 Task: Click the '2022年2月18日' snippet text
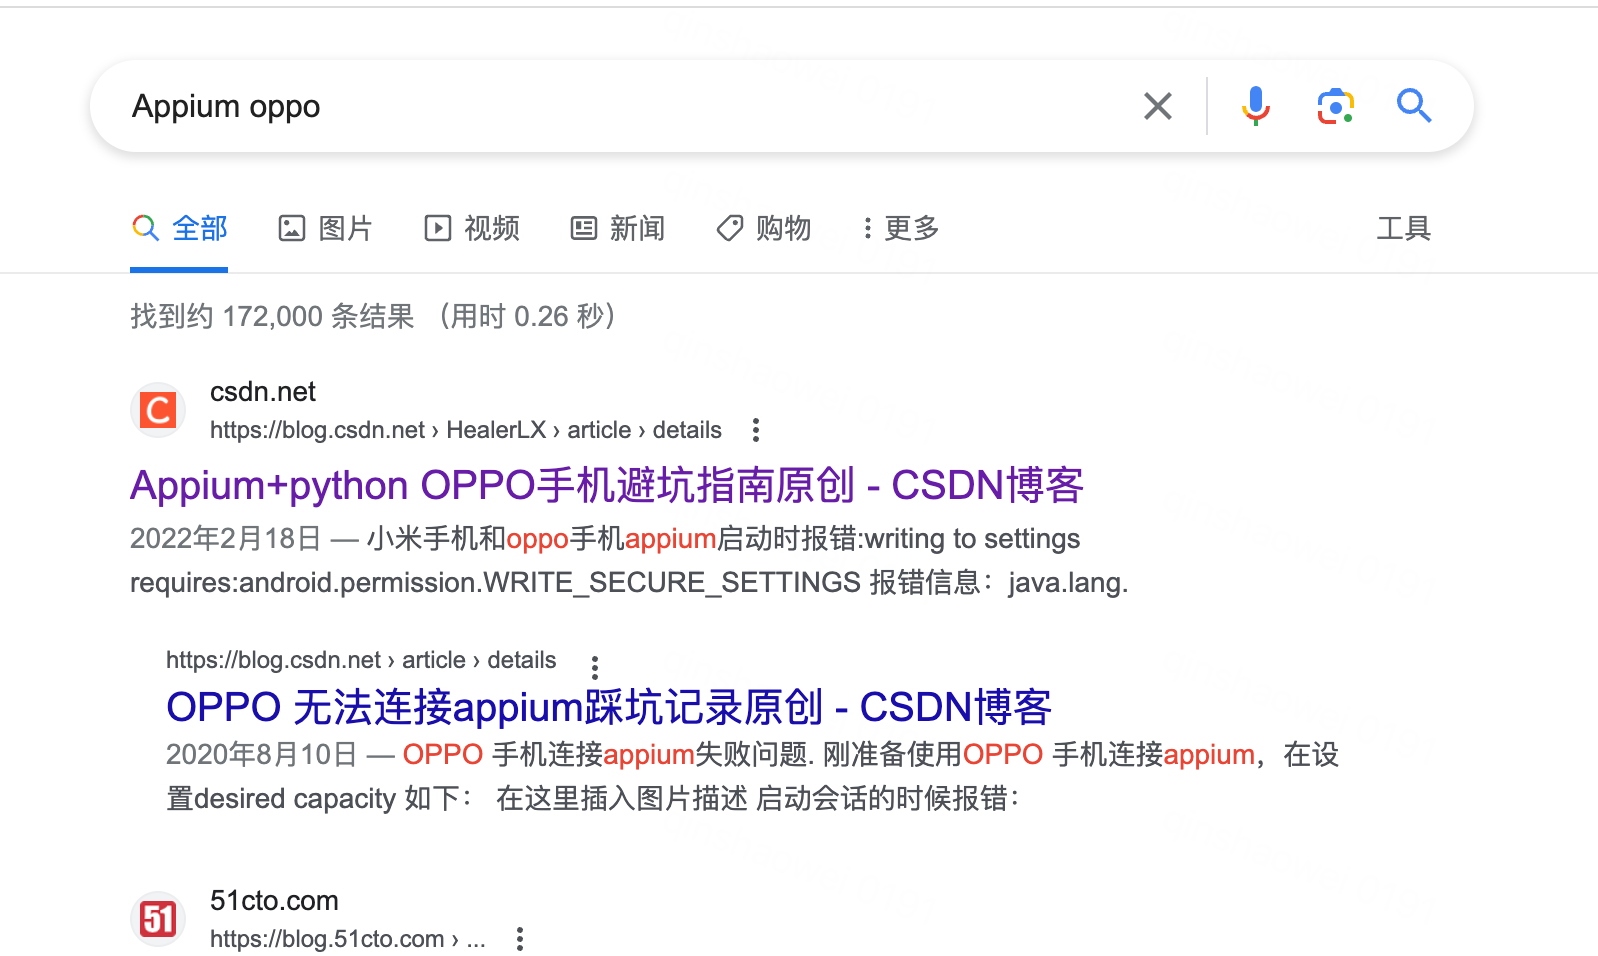[x=226, y=539]
